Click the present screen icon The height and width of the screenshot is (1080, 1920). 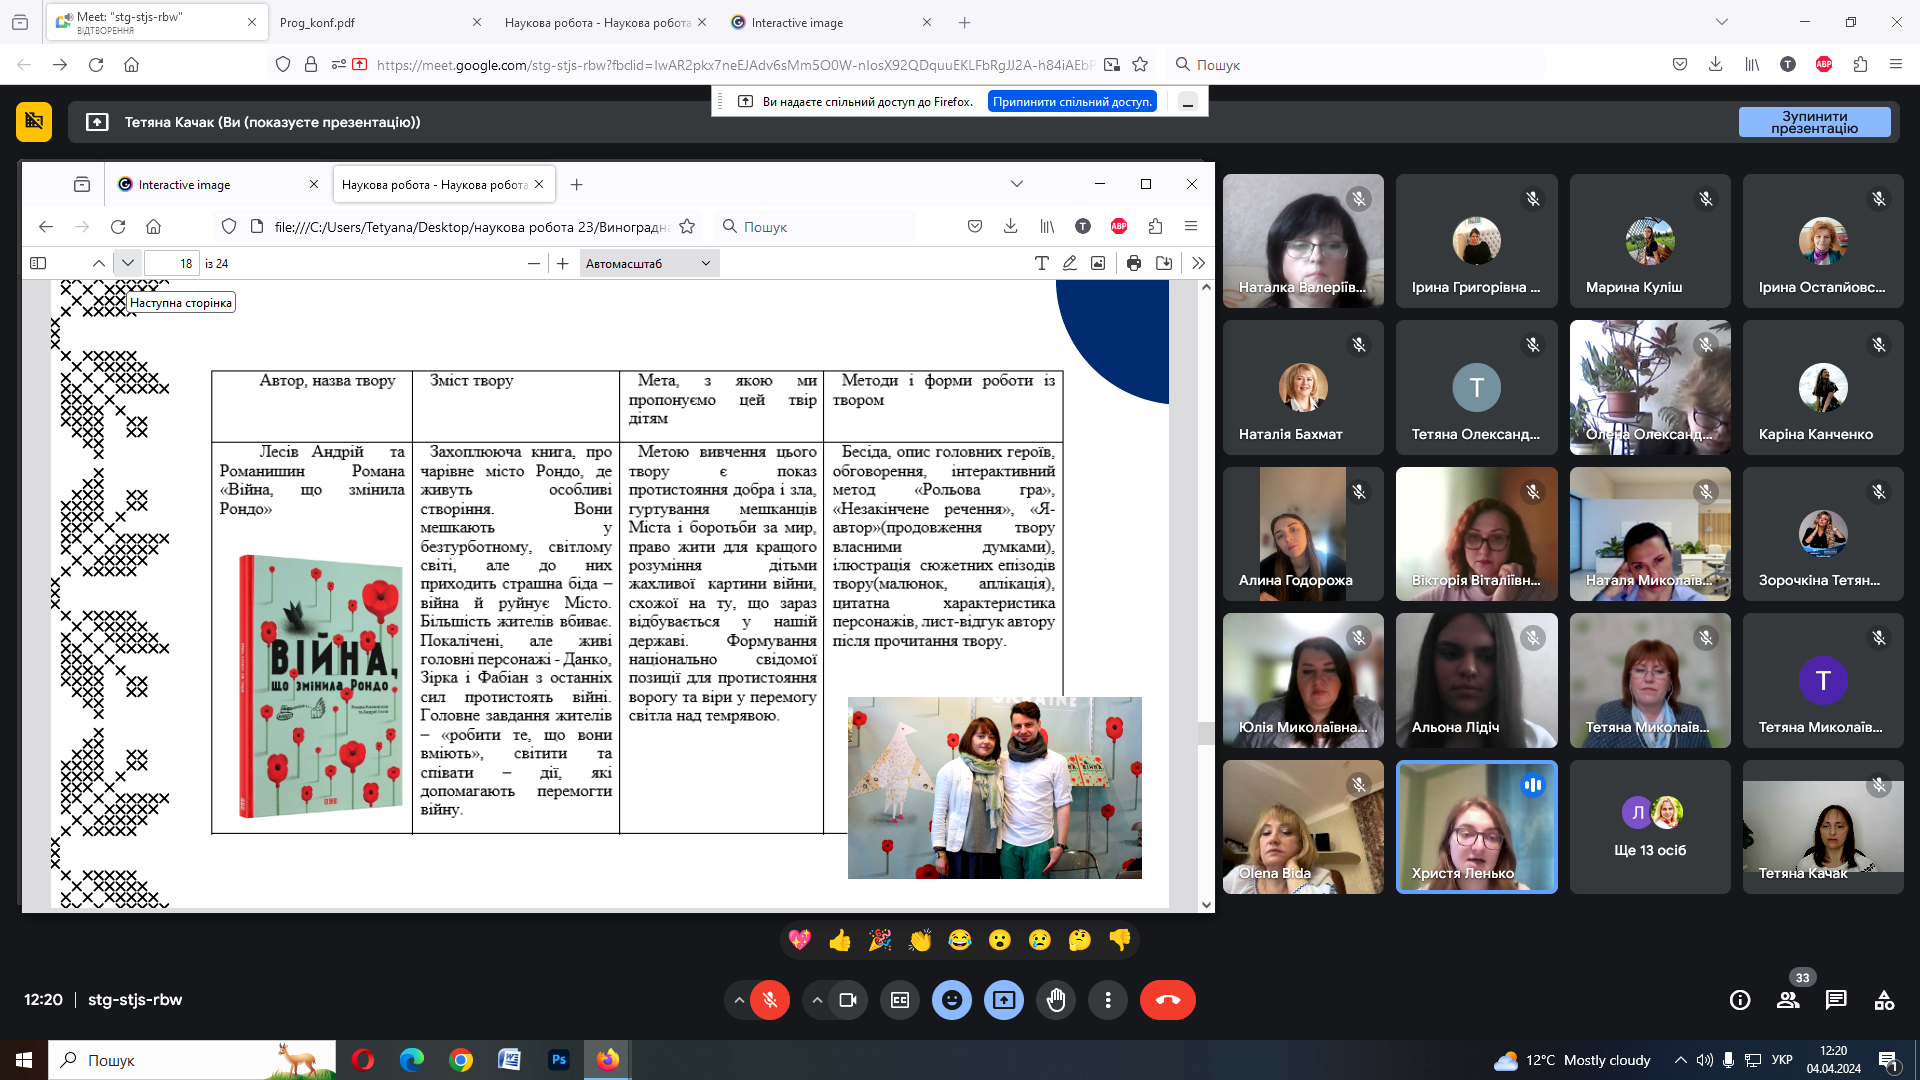[x=1004, y=1000]
